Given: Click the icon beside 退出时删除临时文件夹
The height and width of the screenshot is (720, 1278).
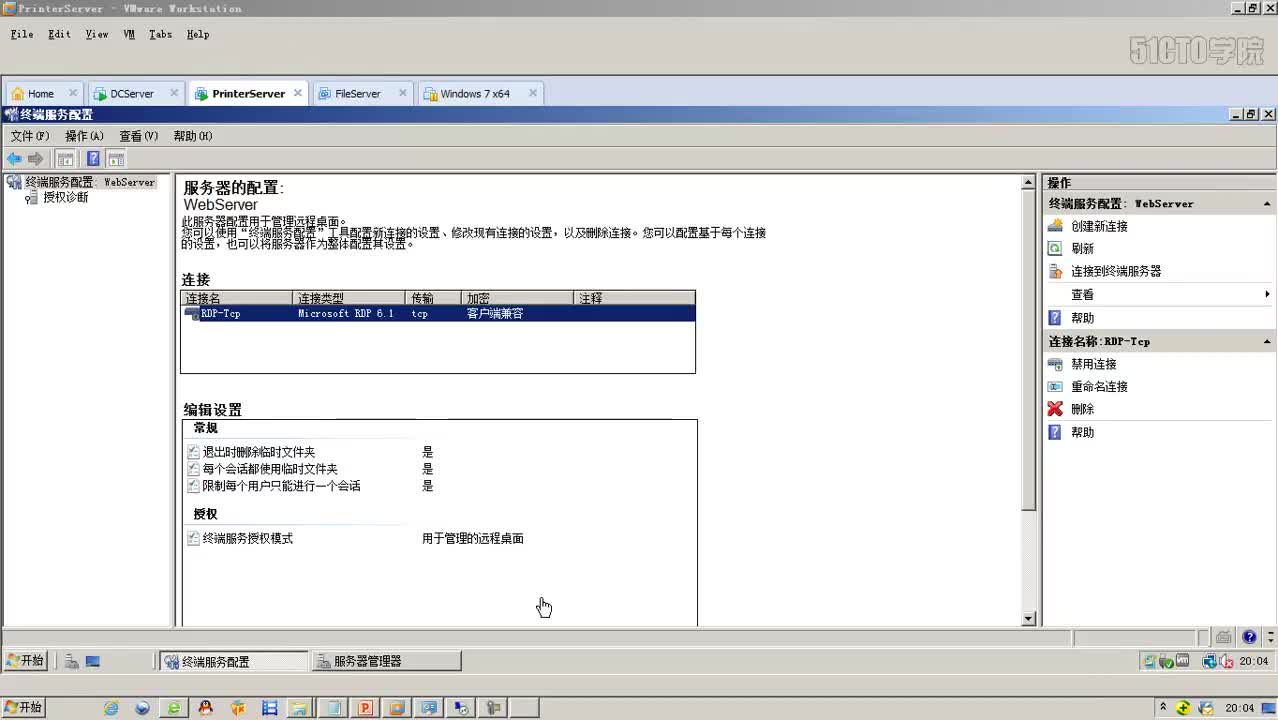Looking at the screenshot, I should [x=194, y=452].
